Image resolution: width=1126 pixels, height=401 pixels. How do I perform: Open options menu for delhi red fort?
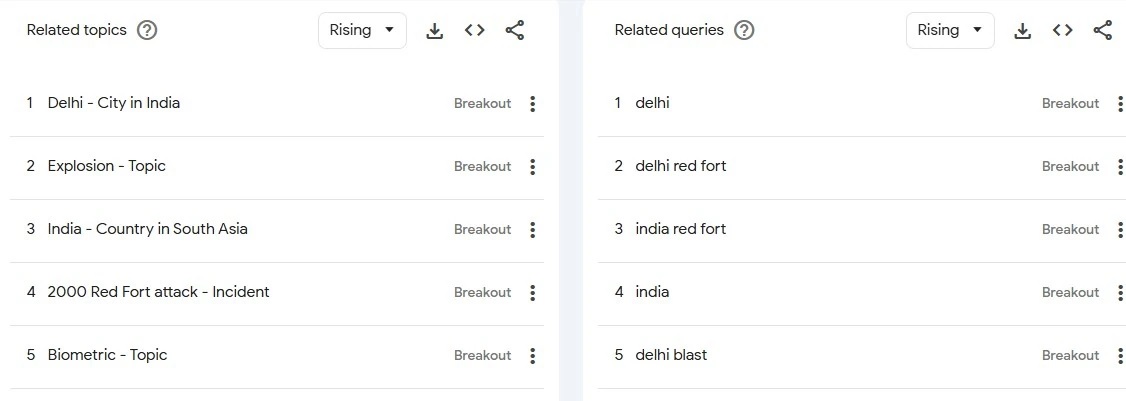click(x=1120, y=167)
